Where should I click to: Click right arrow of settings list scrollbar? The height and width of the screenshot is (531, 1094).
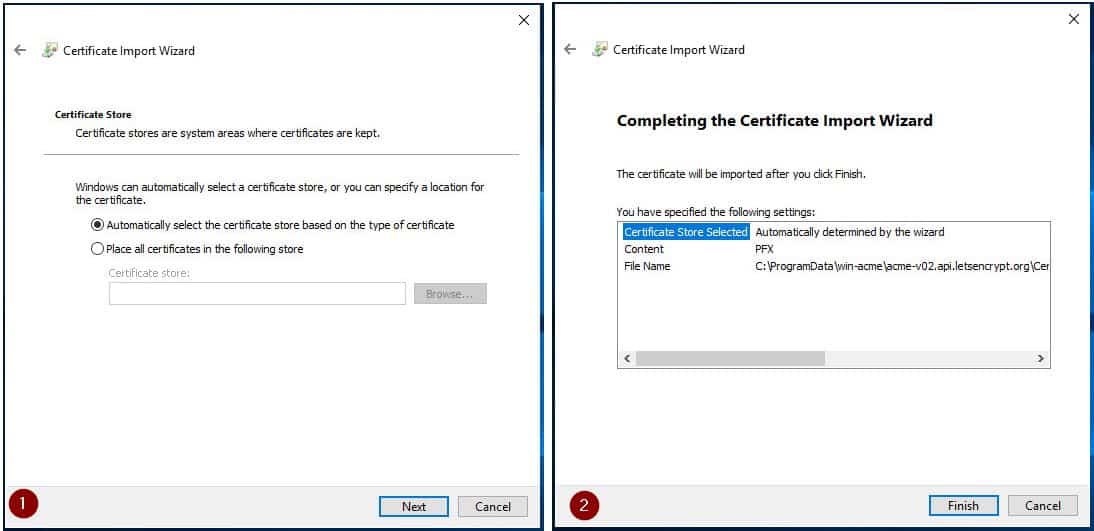click(1040, 359)
